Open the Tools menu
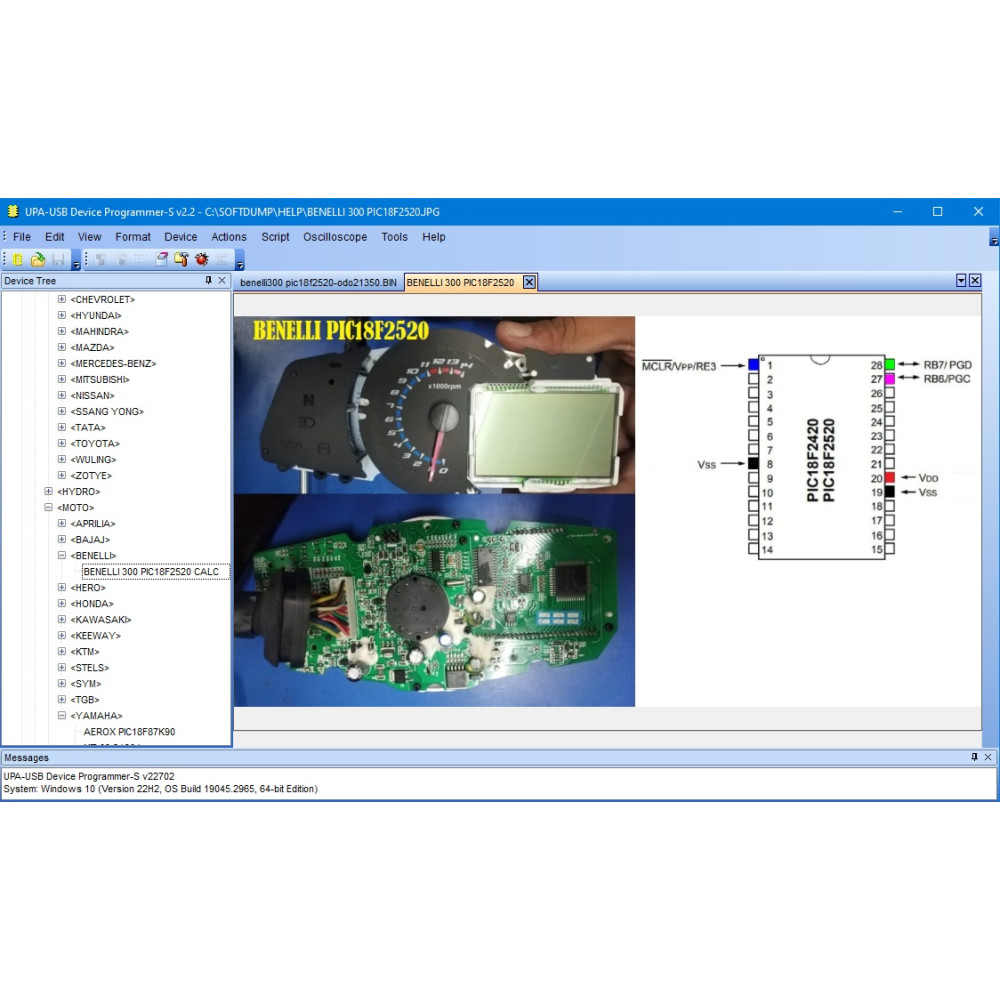Screen dimensions: 1000x1000 (x=394, y=237)
